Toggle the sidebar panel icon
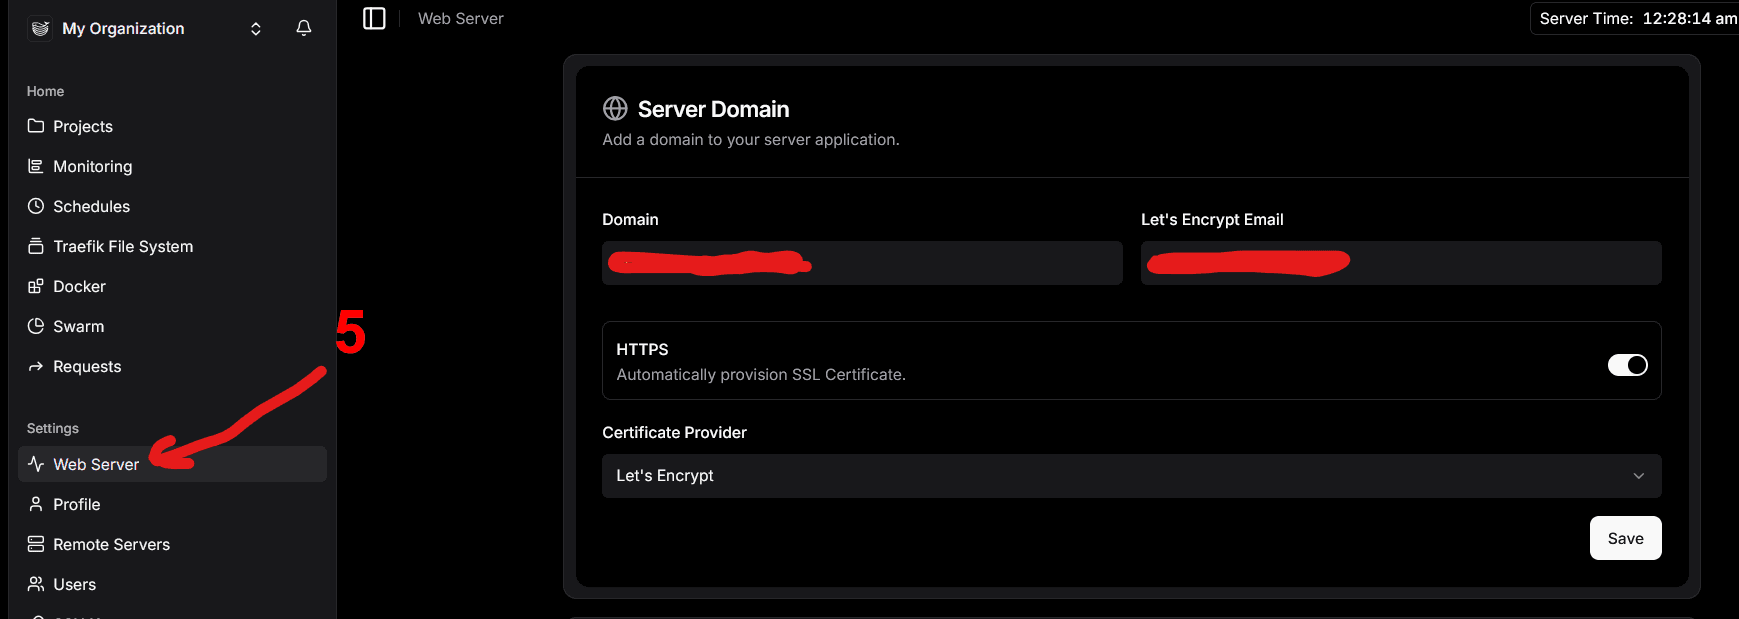The width and height of the screenshot is (1739, 619). (x=374, y=18)
